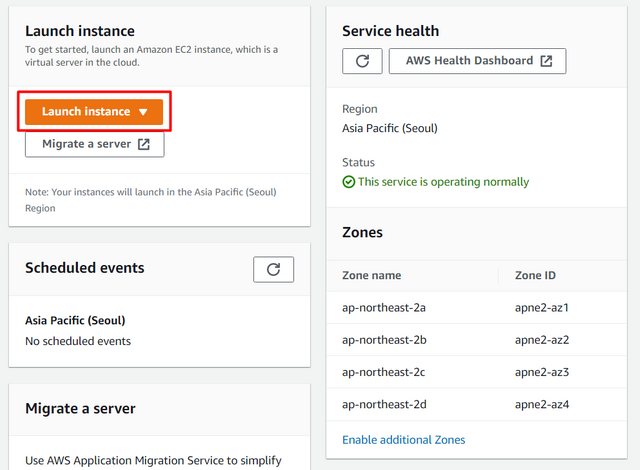Click the Scheduled events heading

(x=84, y=268)
